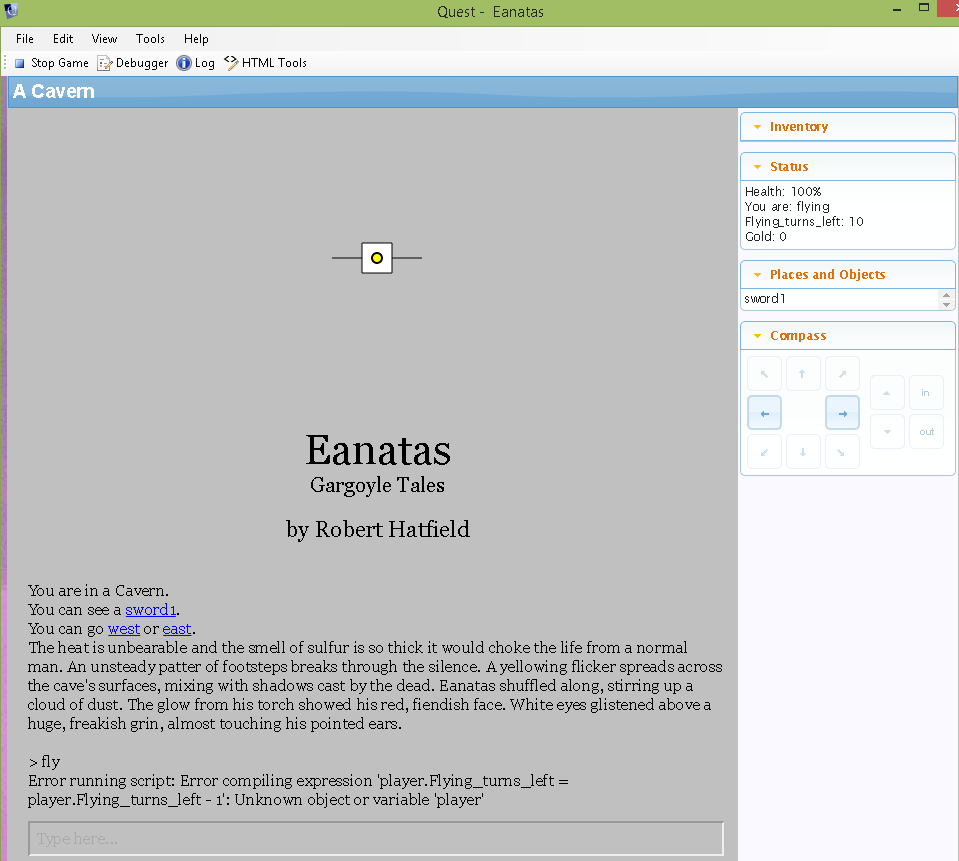This screenshot has width=959, height=861.
Task: Follow the 'east' direction link
Action: [176, 629]
